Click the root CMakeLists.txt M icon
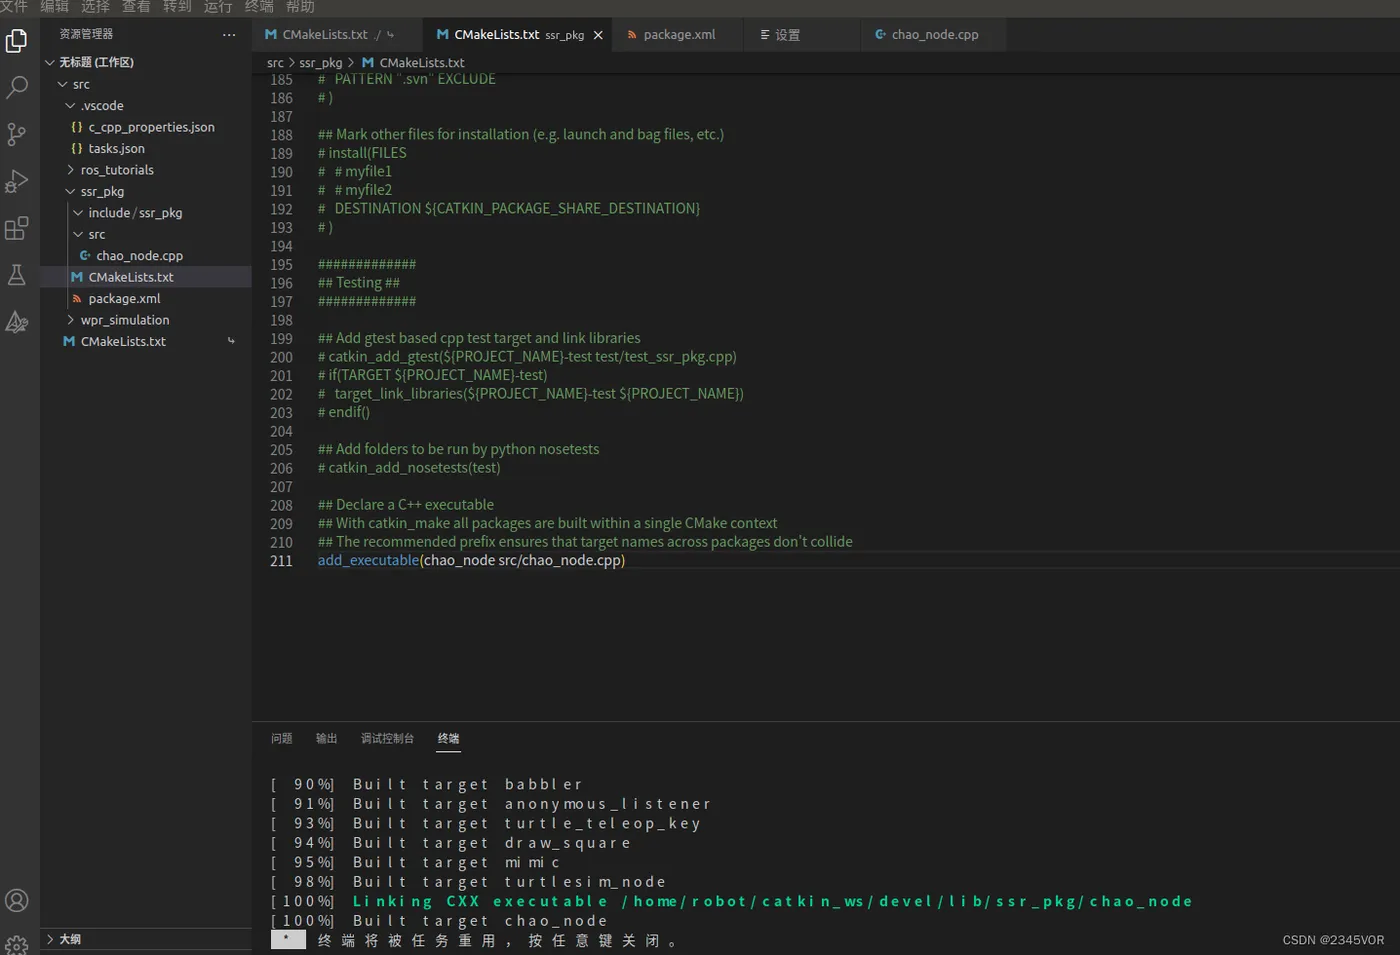Viewport: 1400px width, 955px height. coord(69,342)
